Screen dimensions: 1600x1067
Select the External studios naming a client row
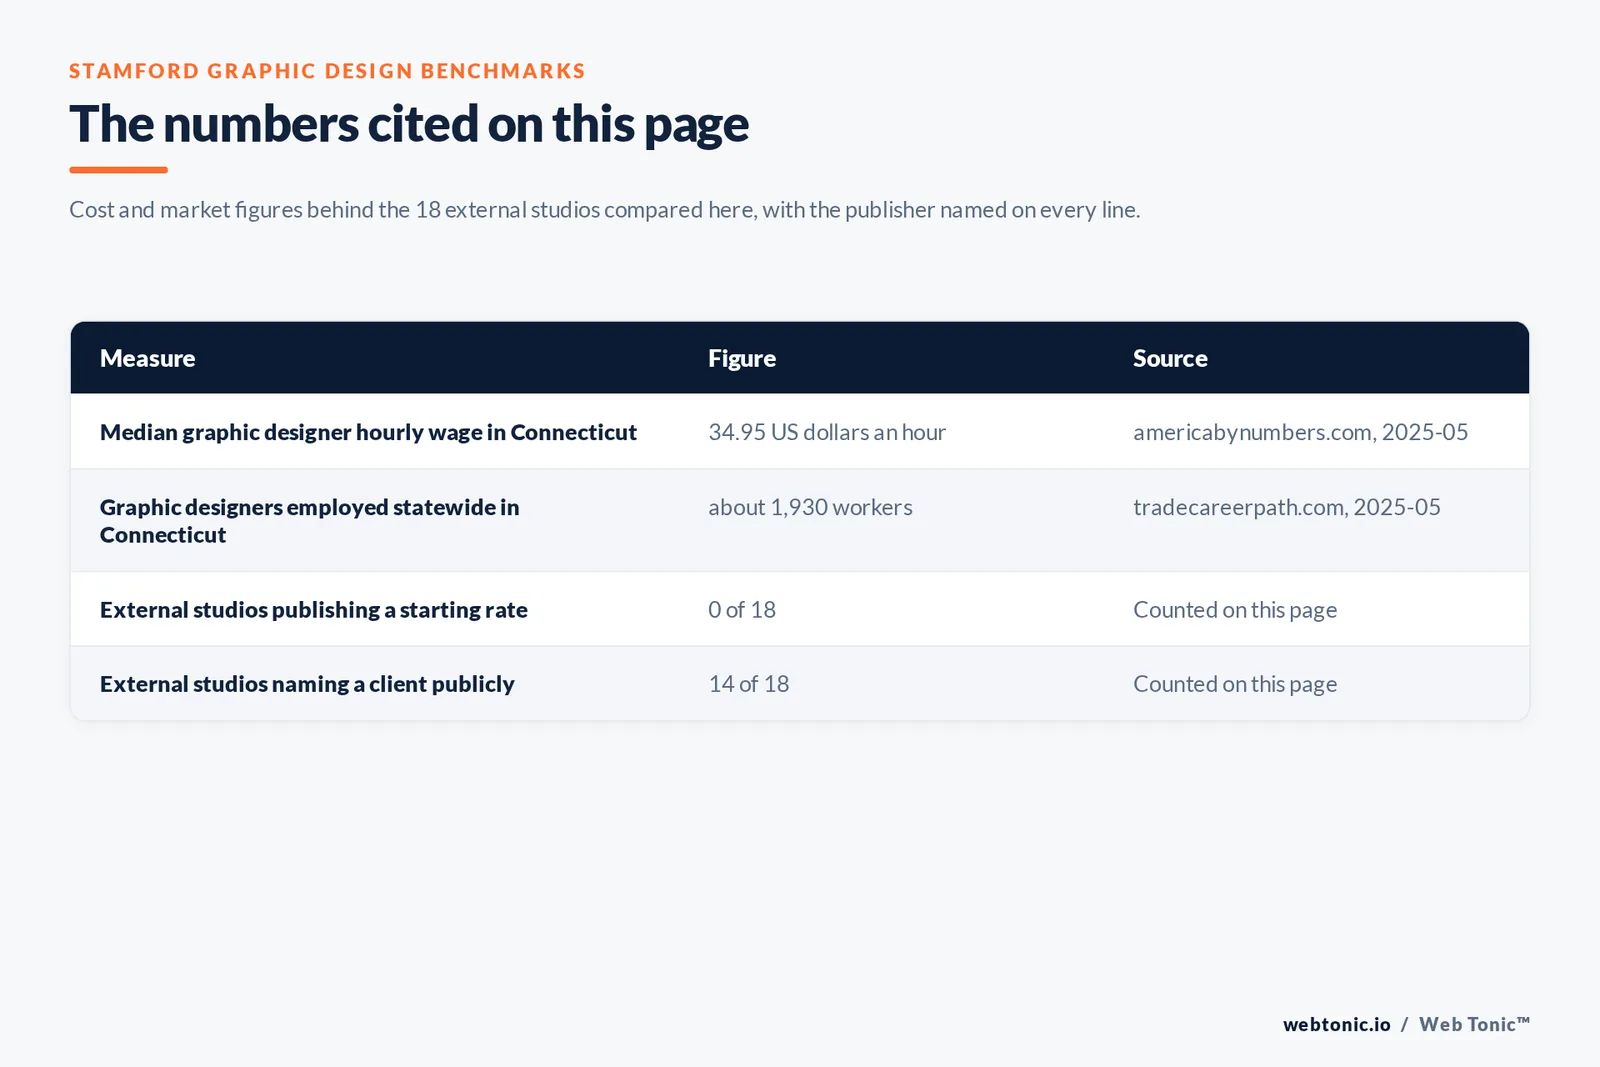click(x=800, y=684)
